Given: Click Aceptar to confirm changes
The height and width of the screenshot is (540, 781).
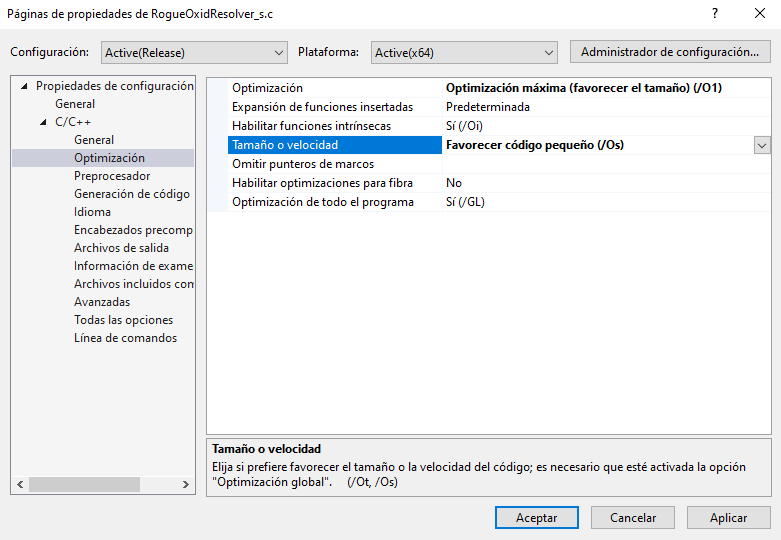Looking at the screenshot, I should pyautogui.click(x=536, y=518).
